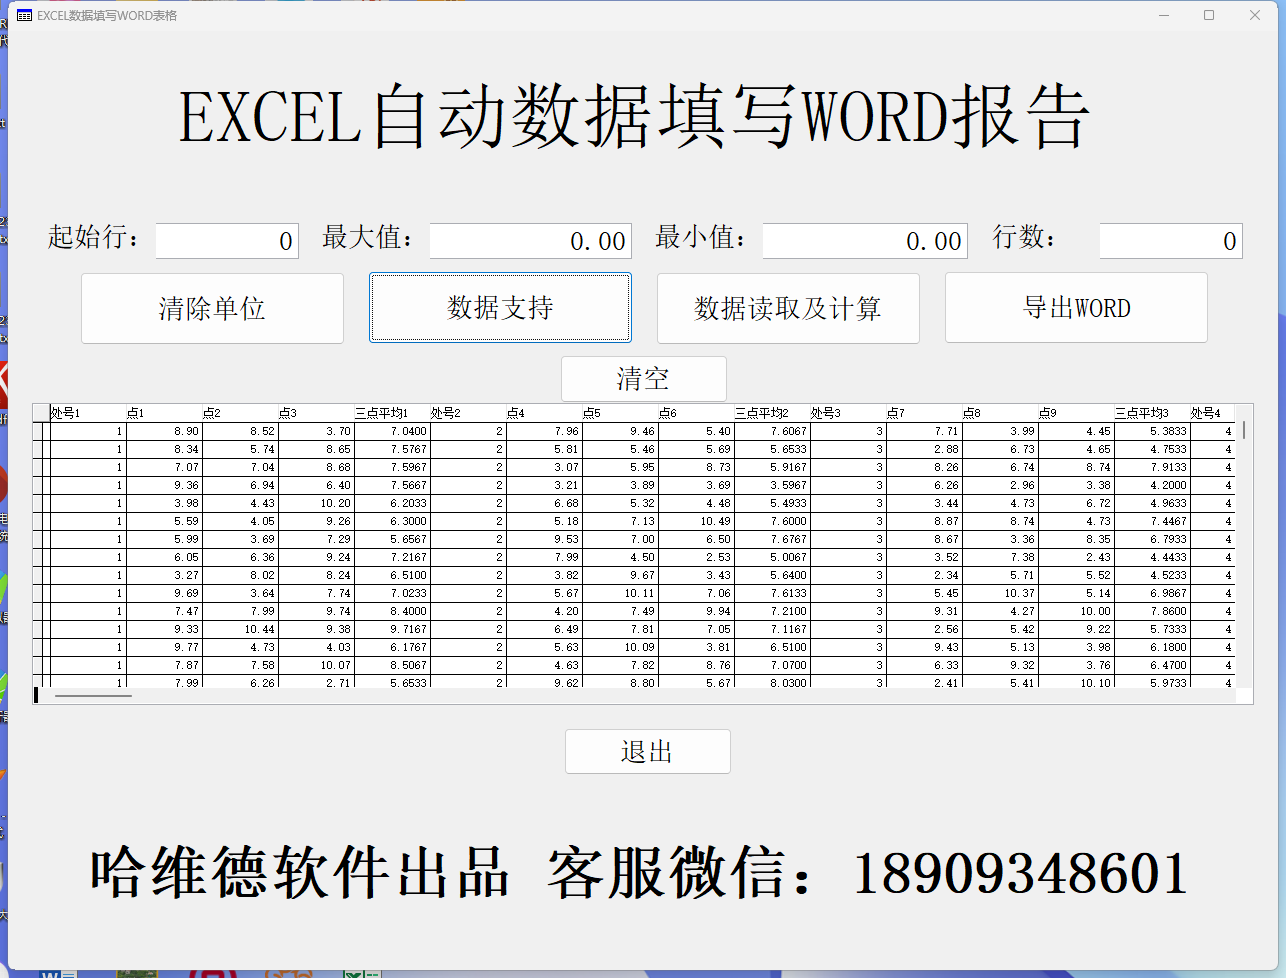
Task: Select column header 点7
Action: pyautogui.click(x=924, y=413)
